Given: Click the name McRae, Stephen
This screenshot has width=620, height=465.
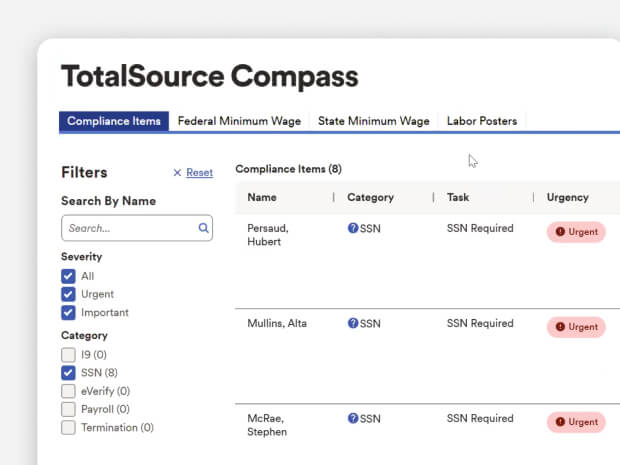Looking at the screenshot, I should pyautogui.click(x=267, y=425).
